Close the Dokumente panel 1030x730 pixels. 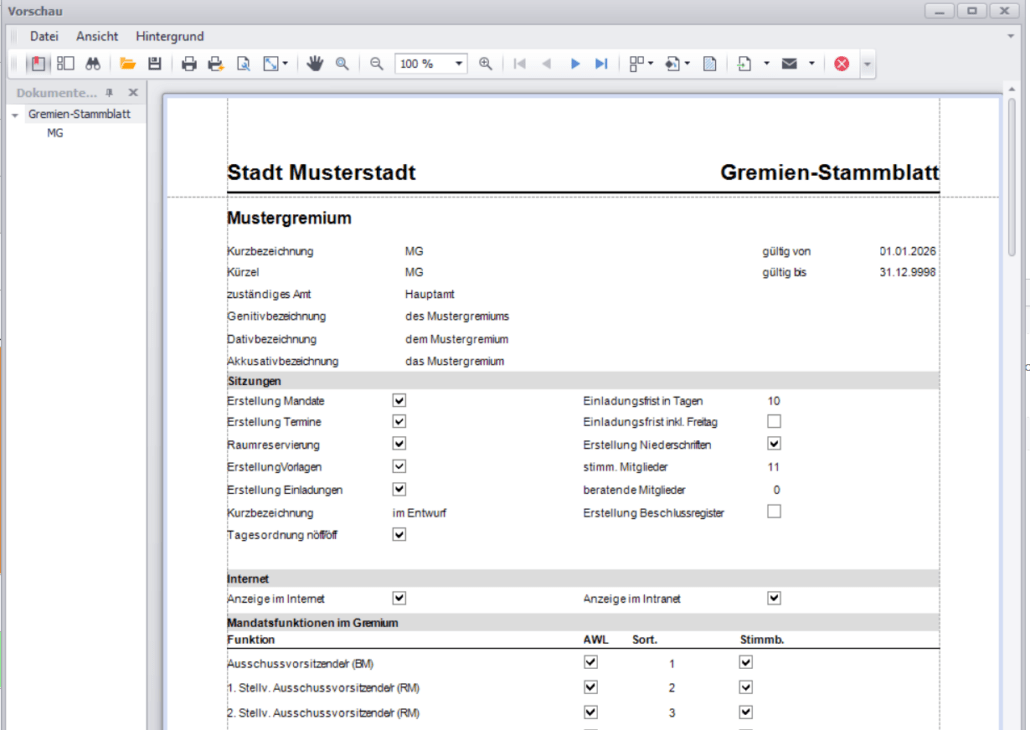[x=133, y=92]
